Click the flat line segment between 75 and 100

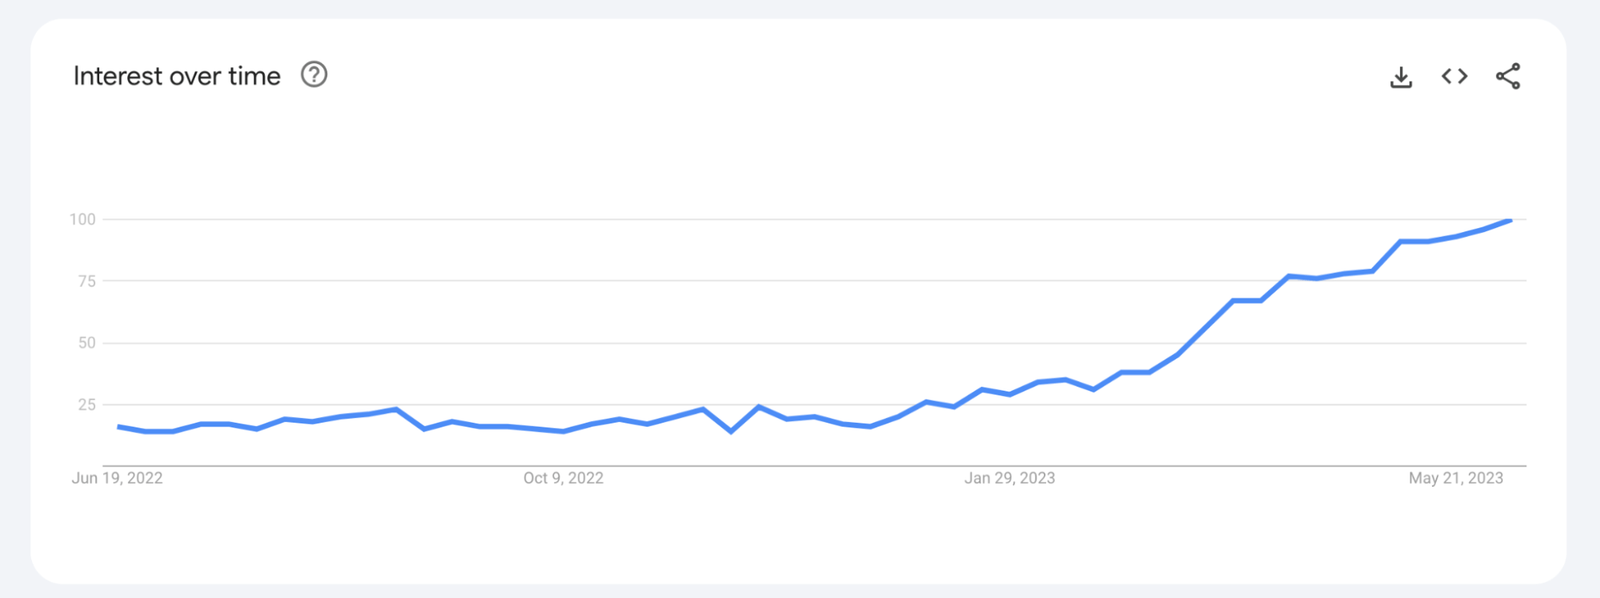(x=1415, y=241)
